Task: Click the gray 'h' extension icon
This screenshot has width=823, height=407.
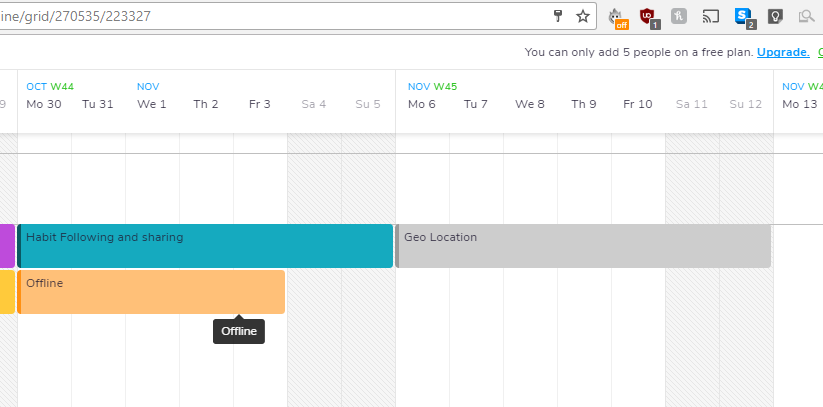Action: pos(679,16)
